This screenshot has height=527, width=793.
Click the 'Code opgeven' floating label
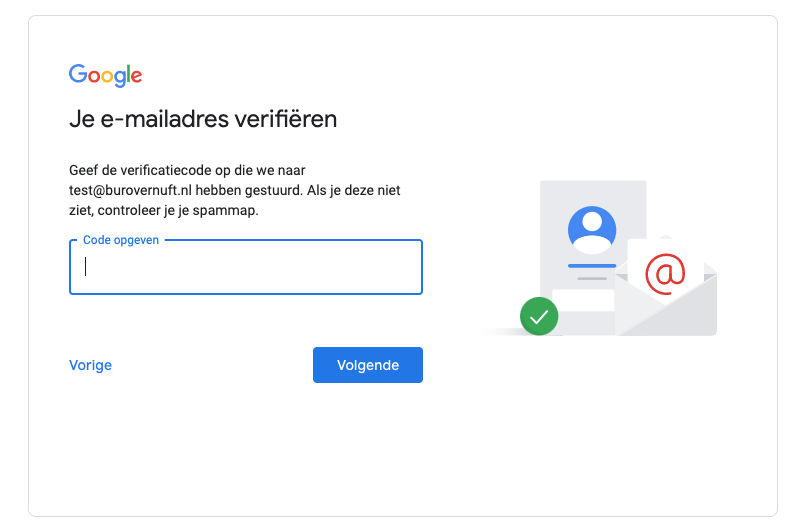(x=121, y=240)
